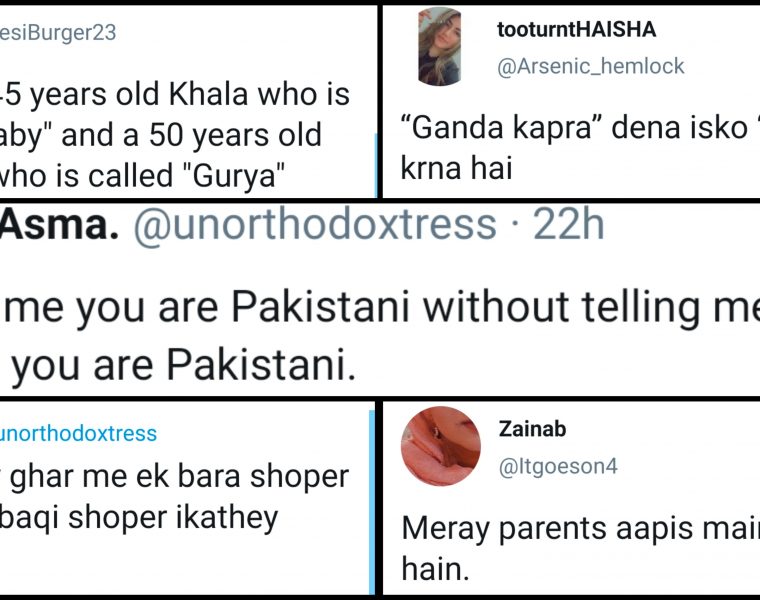Click the esiBurger23 username at top left
The width and height of the screenshot is (760, 600).
[x=58, y=33]
